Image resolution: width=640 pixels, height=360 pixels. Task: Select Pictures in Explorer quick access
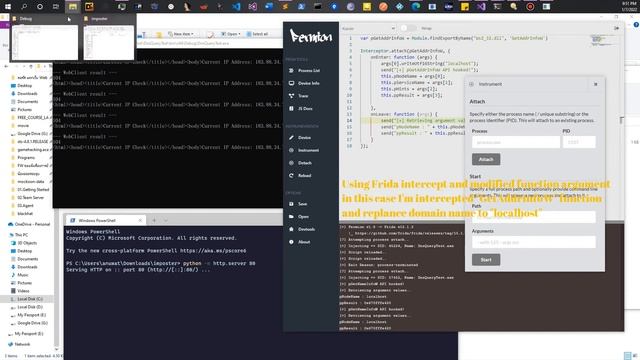tap(24, 109)
